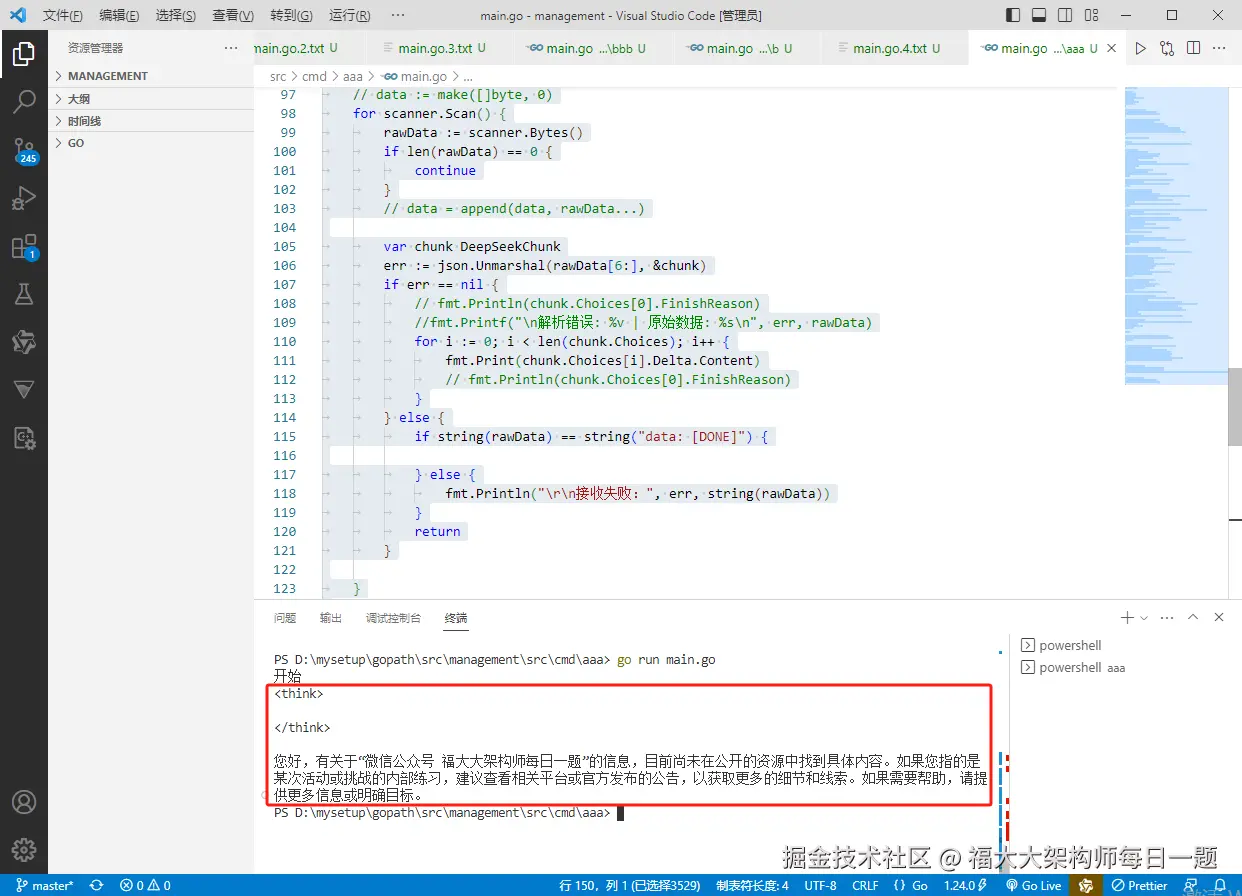The height and width of the screenshot is (896, 1242).
Task: Start the Go Live server
Action: (1033, 885)
